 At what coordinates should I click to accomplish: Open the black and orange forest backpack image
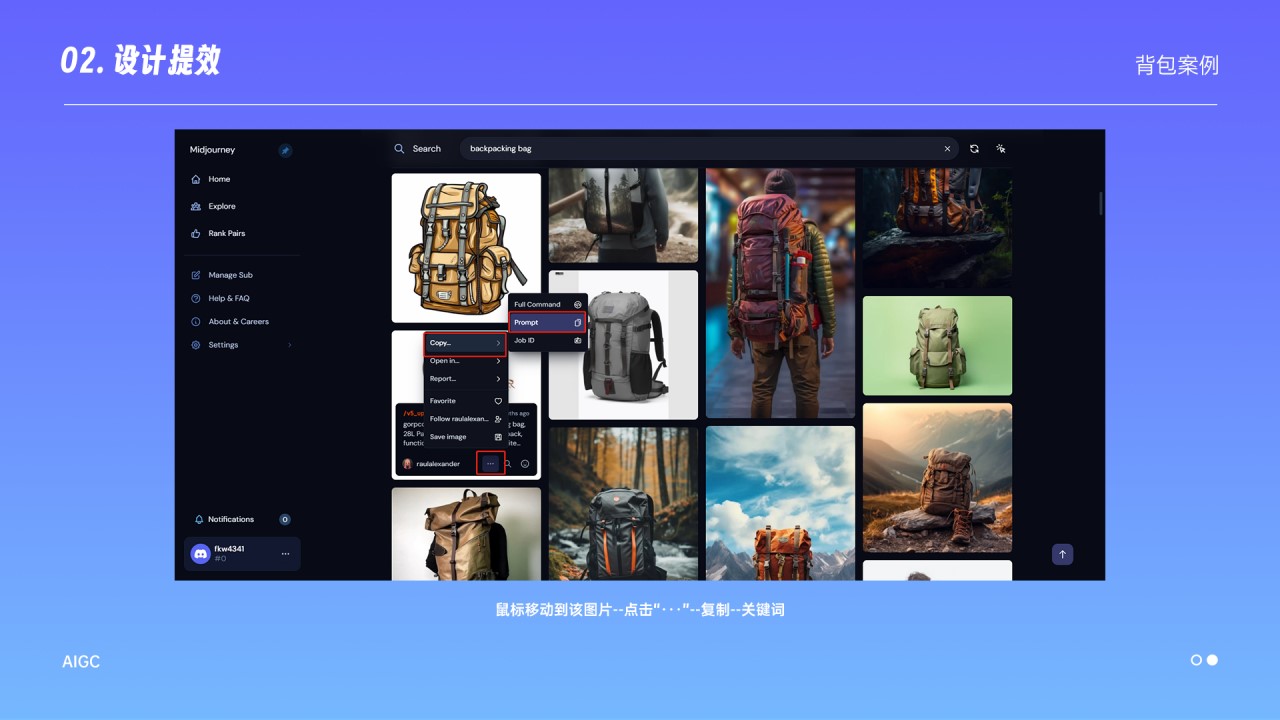pyautogui.click(x=623, y=504)
